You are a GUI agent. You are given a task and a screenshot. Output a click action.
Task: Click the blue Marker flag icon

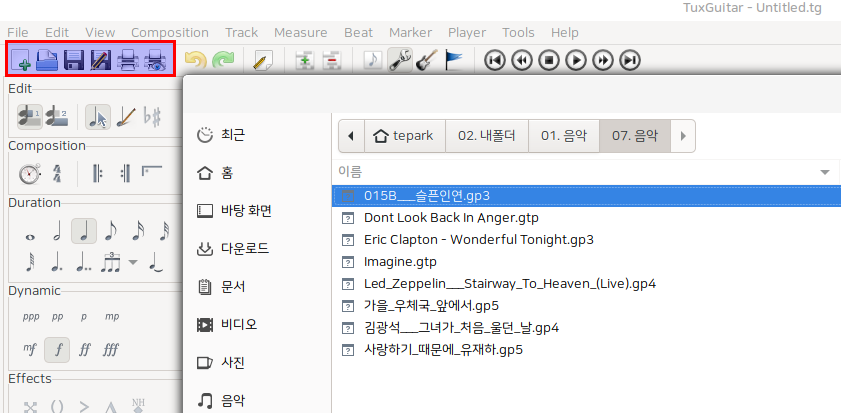point(453,60)
